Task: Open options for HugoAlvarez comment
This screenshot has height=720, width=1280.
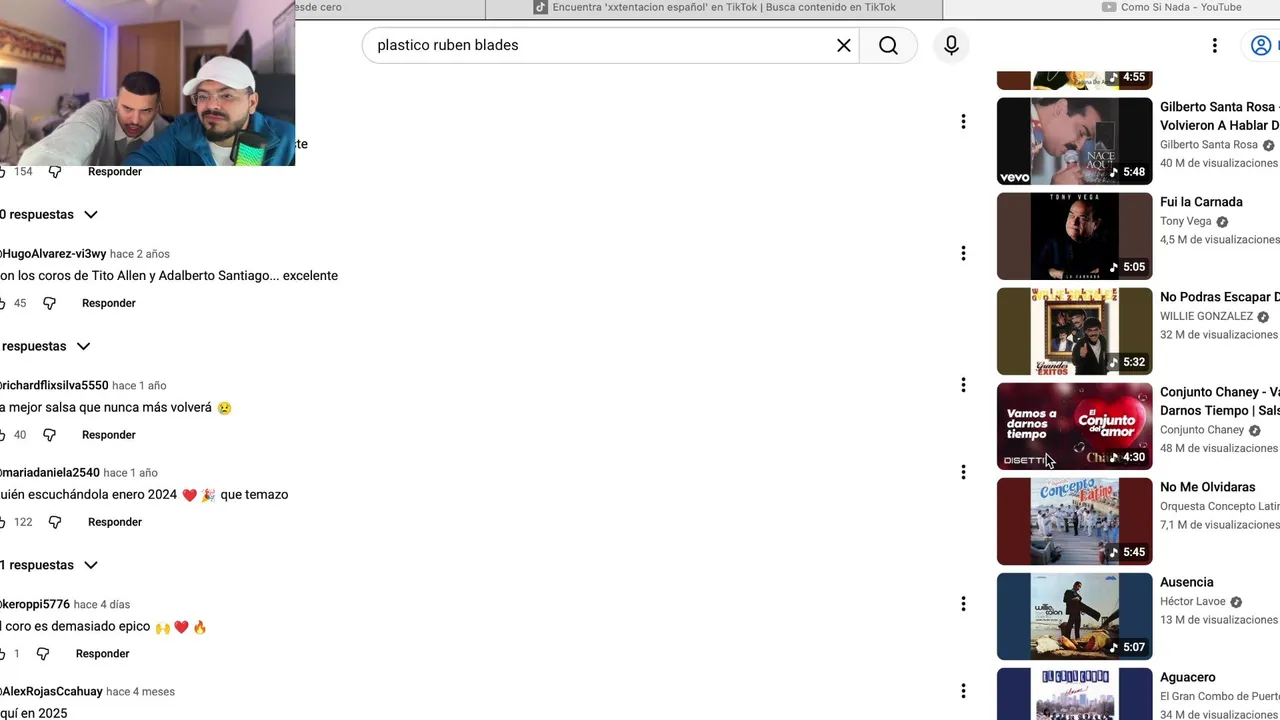Action: coord(963,253)
